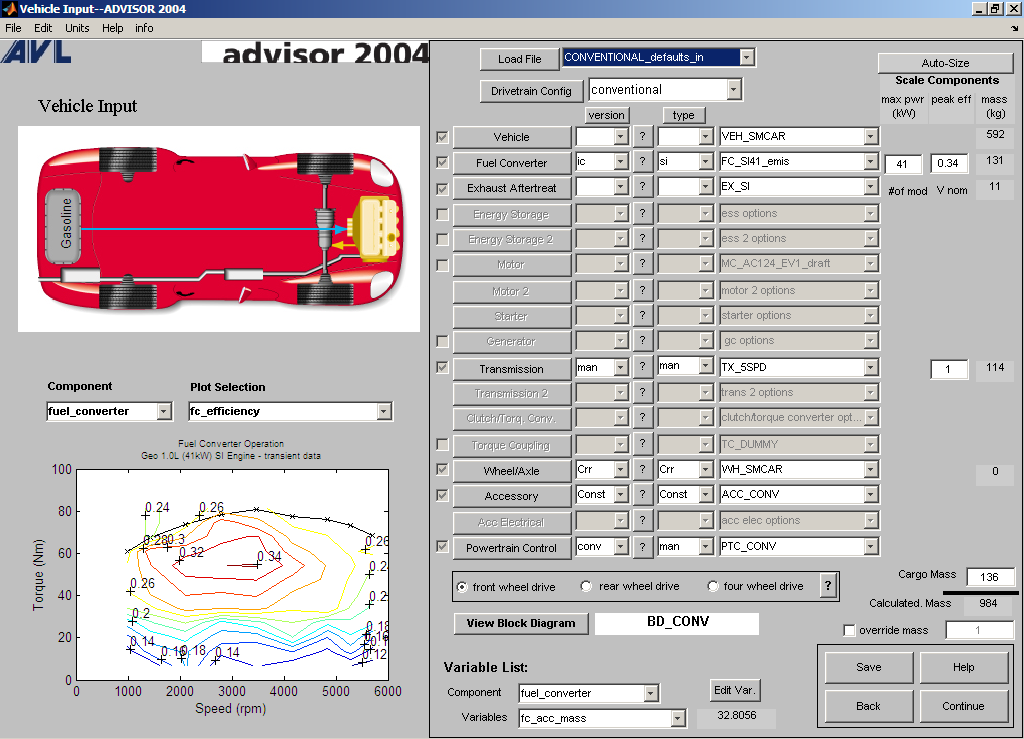
Task: Toggle the Fuel Converter checkbox
Action: point(442,162)
